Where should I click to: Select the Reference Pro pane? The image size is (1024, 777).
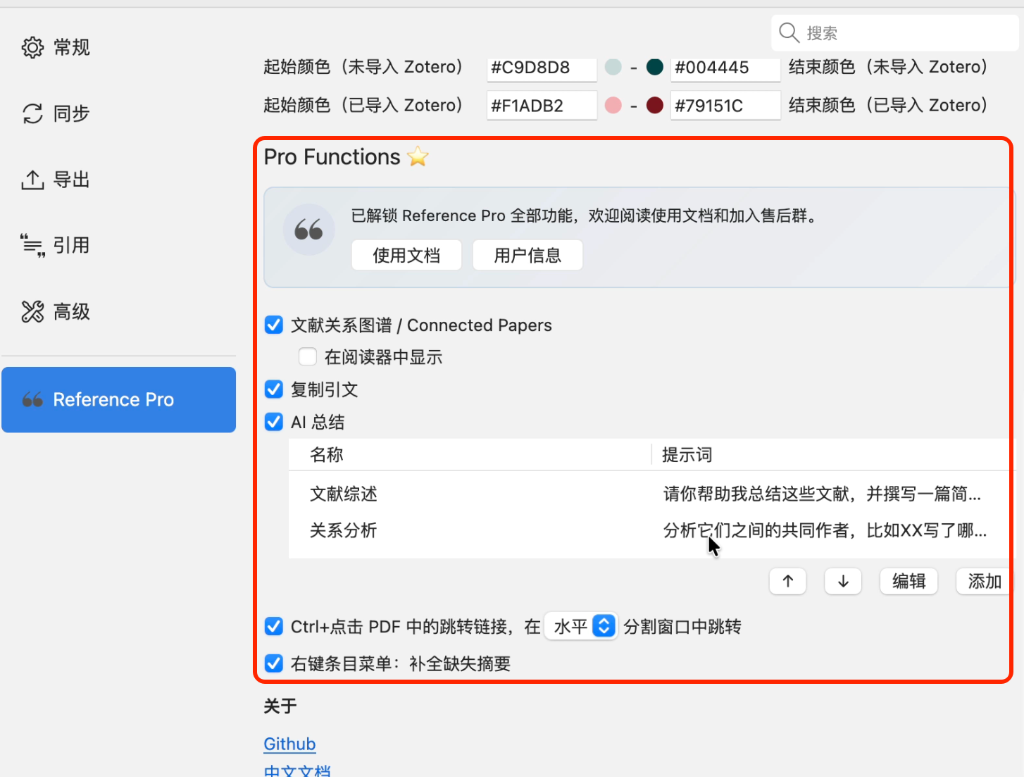(x=119, y=400)
